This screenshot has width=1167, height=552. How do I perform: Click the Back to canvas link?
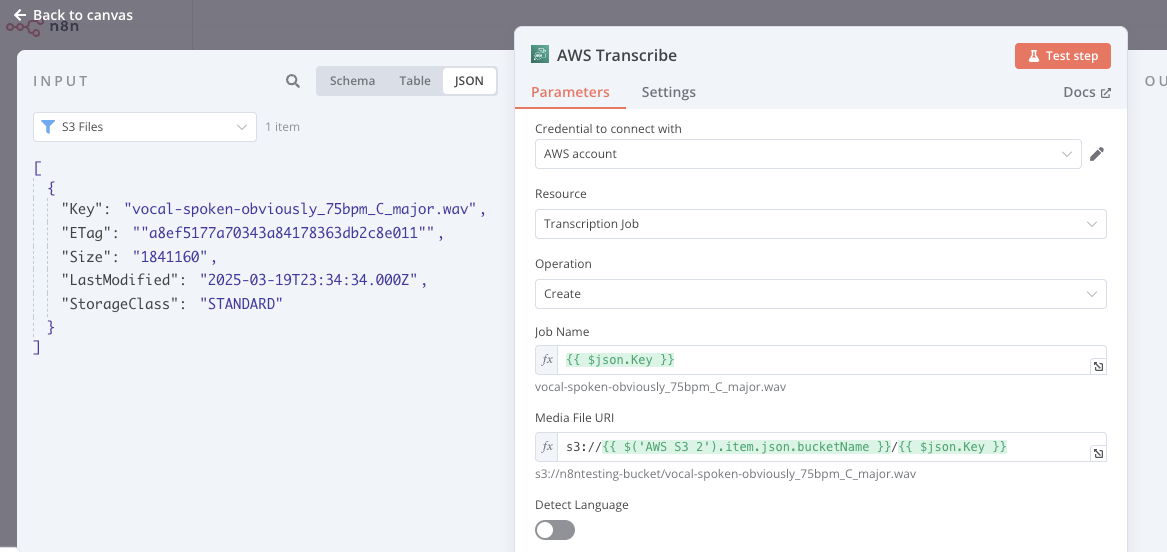[x=73, y=15]
